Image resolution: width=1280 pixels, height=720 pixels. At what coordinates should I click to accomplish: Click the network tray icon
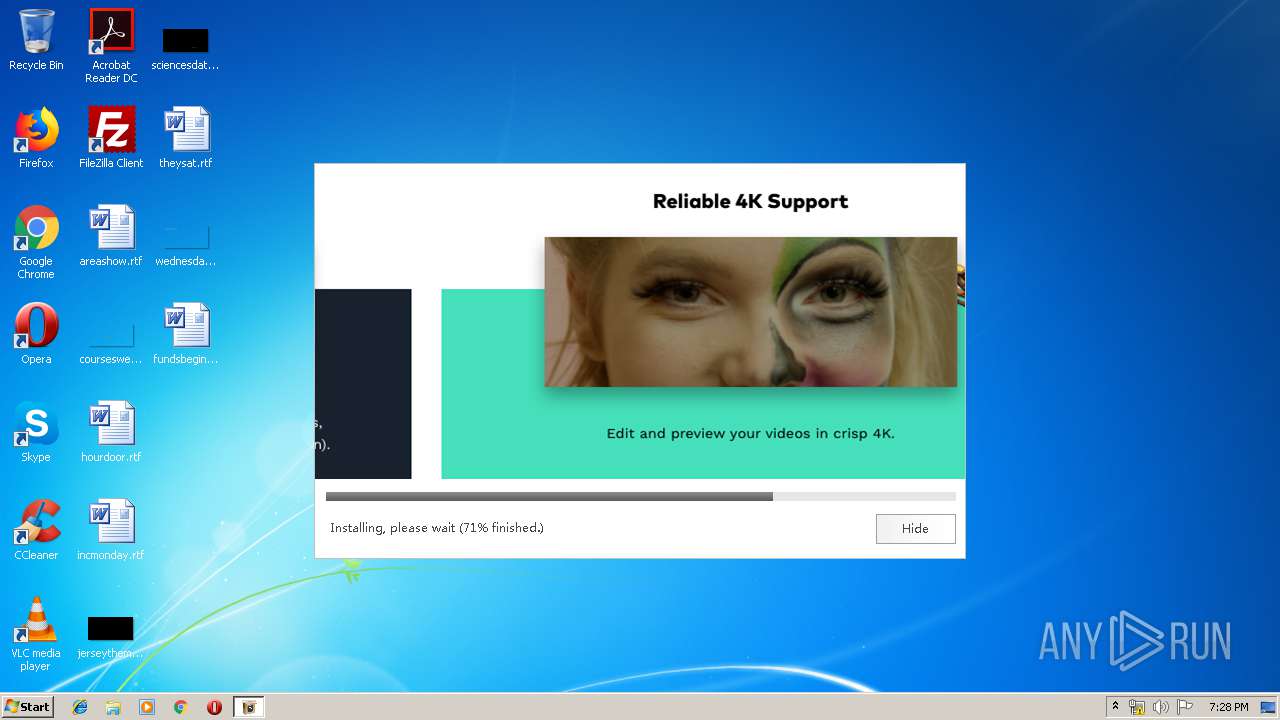click(1137, 707)
